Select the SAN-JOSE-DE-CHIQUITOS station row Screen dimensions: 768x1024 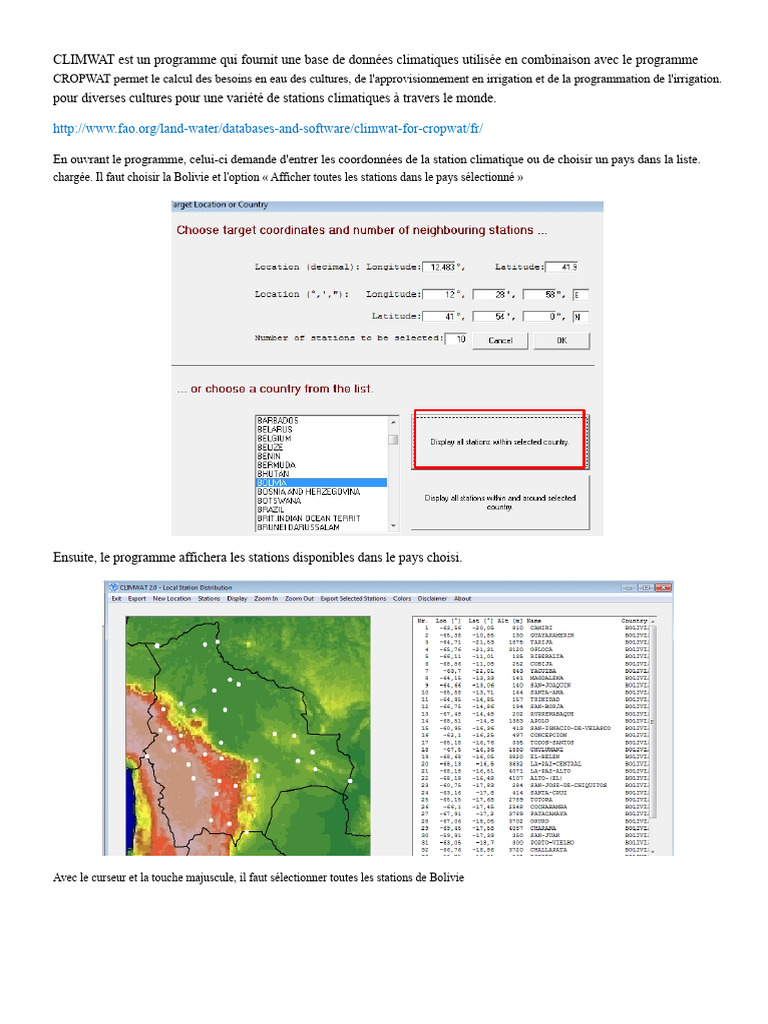532,786
